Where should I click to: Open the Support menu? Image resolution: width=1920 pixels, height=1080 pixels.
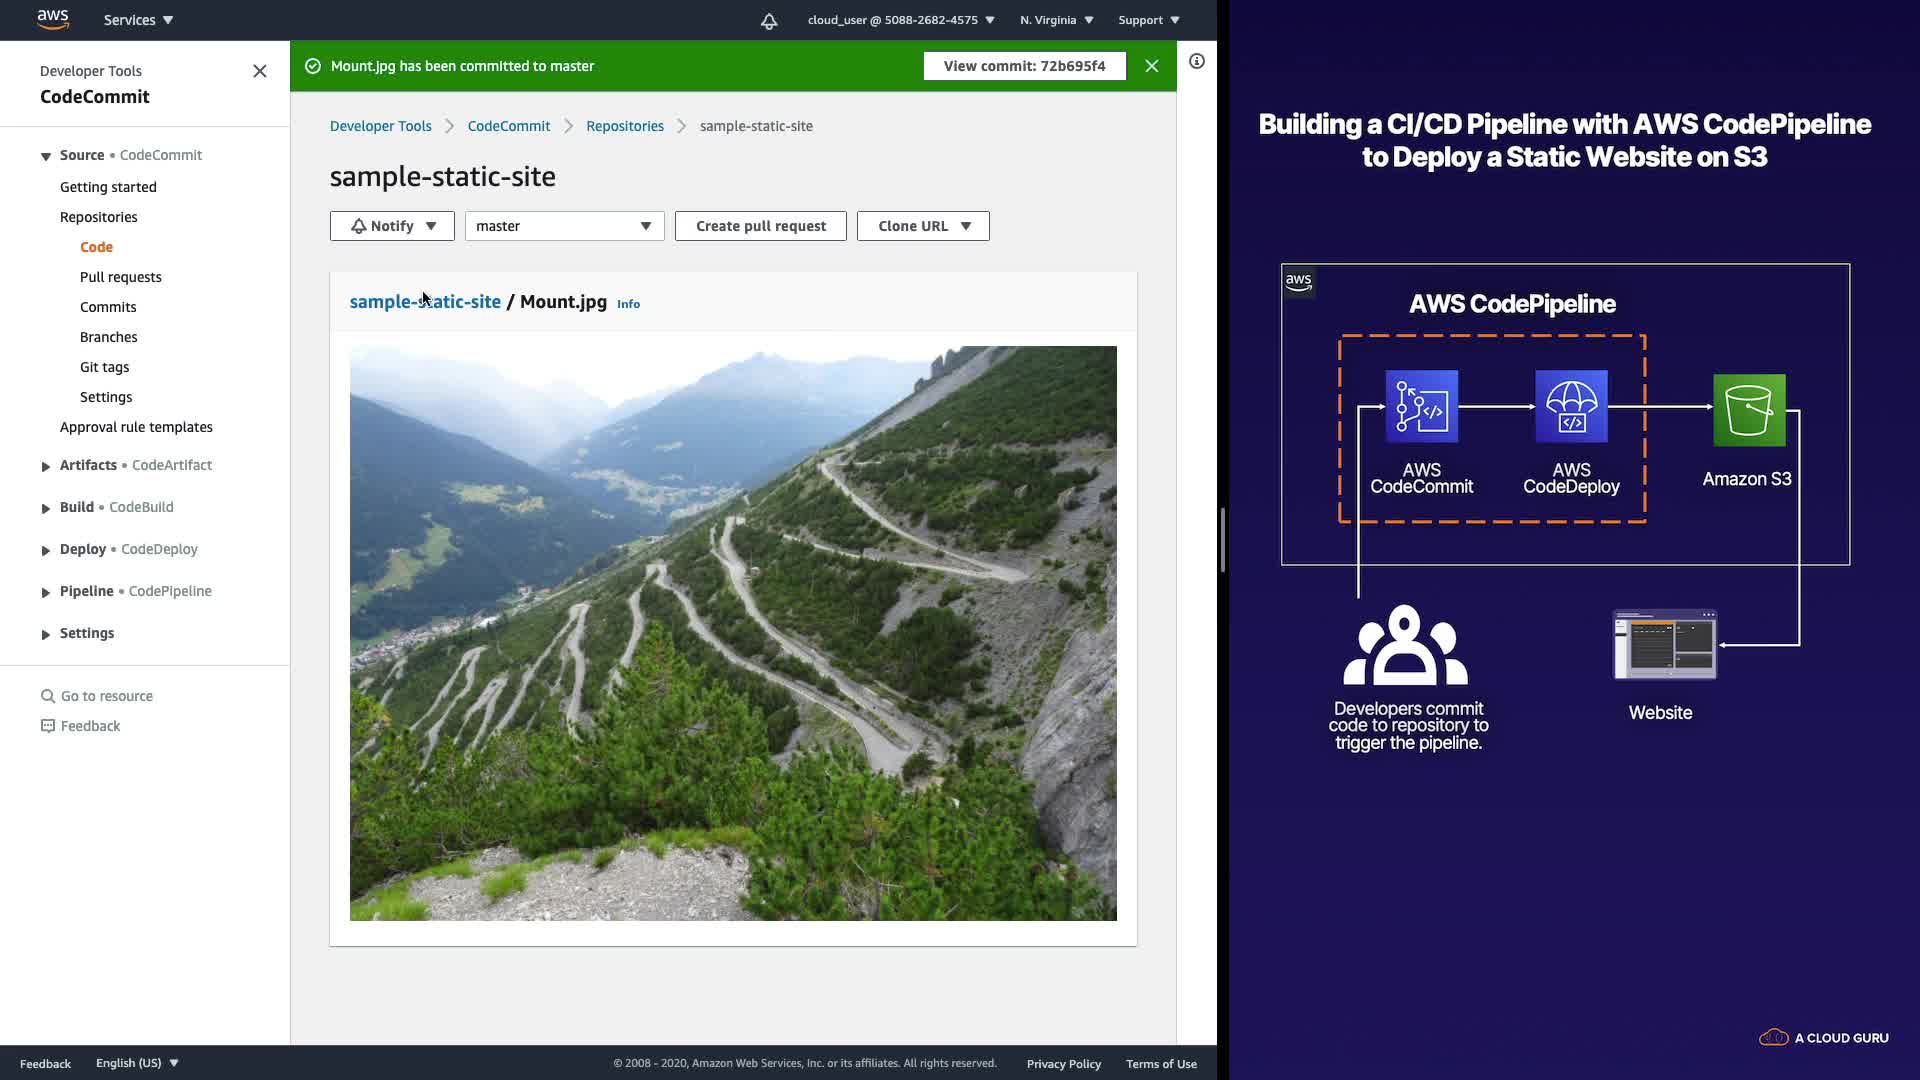click(1148, 20)
